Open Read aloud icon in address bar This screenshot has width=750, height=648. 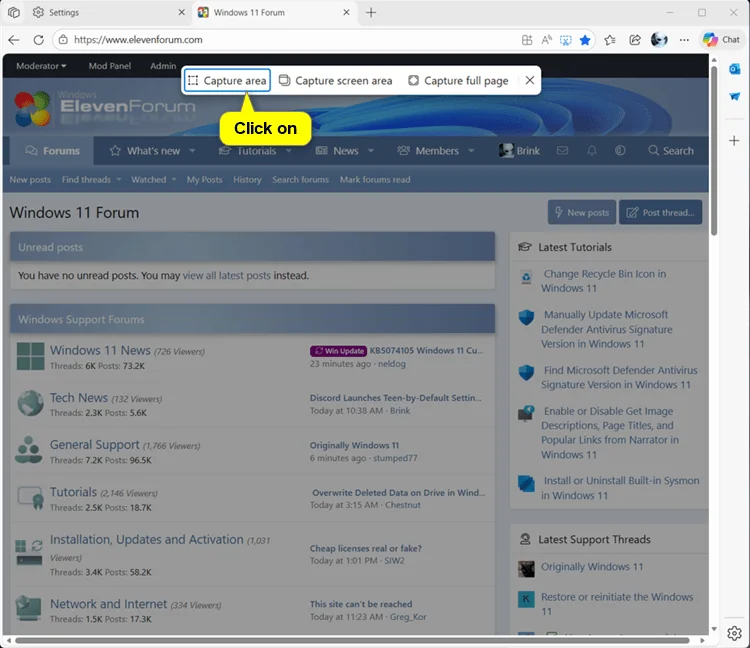pos(546,40)
